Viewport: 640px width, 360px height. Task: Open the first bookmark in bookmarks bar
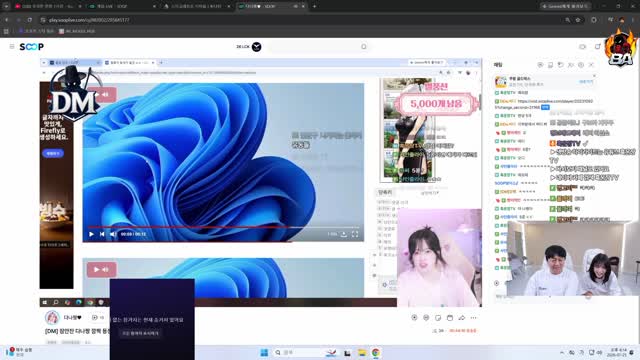(36, 31)
